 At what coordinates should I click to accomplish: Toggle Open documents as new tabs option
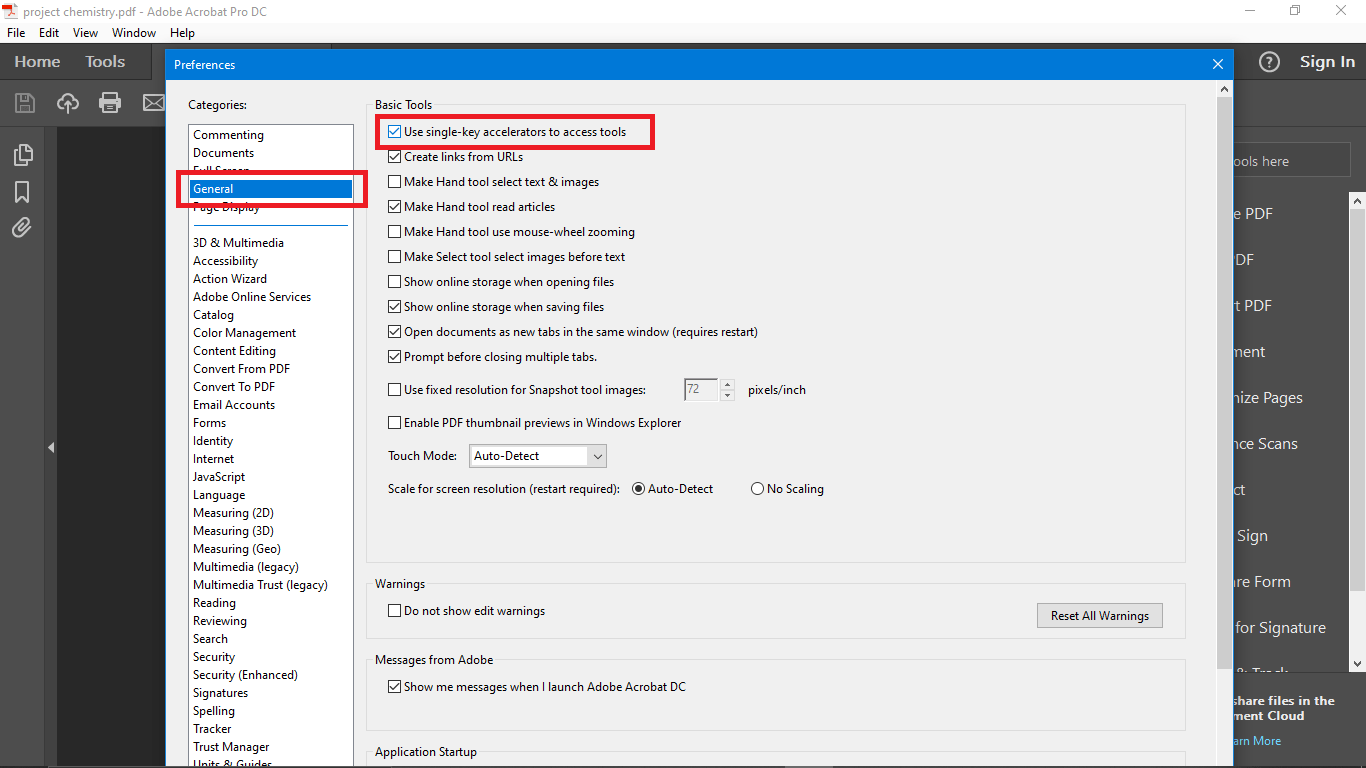pyautogui.click(x=394, y=332)
